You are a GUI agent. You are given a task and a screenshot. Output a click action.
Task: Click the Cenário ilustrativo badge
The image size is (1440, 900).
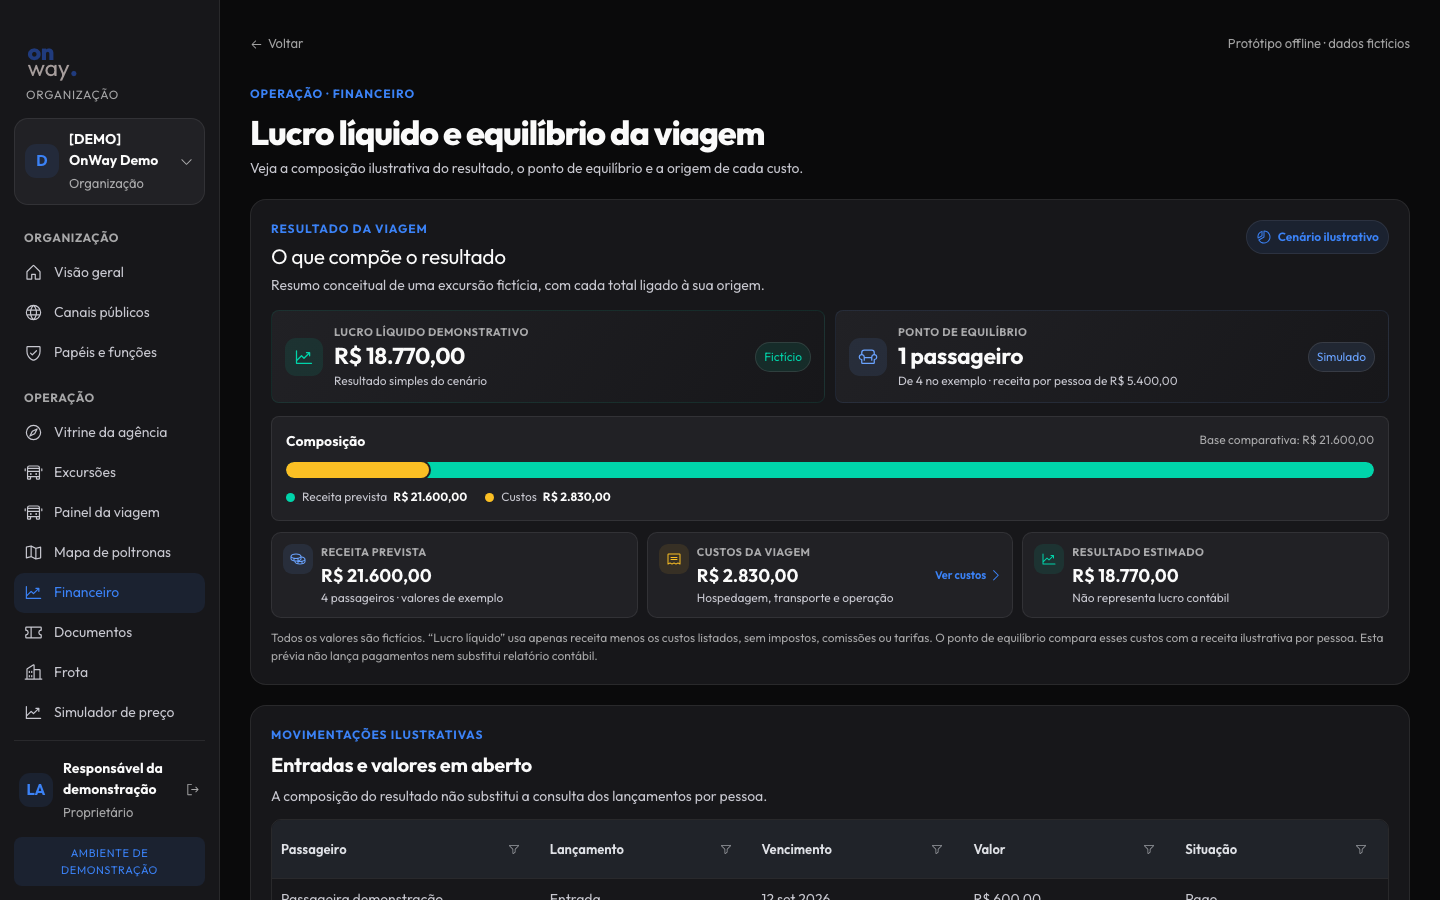click(x=1317, y=237)
